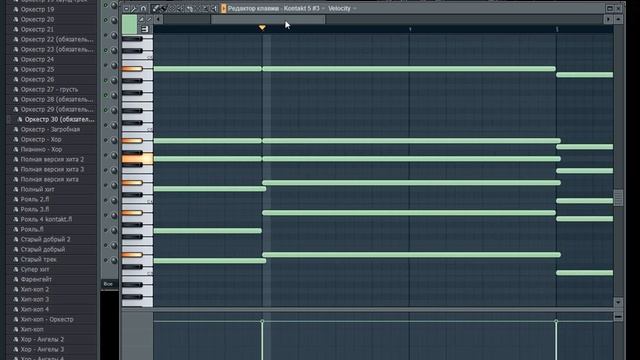Click the orange play icon before title

[224, 8]
